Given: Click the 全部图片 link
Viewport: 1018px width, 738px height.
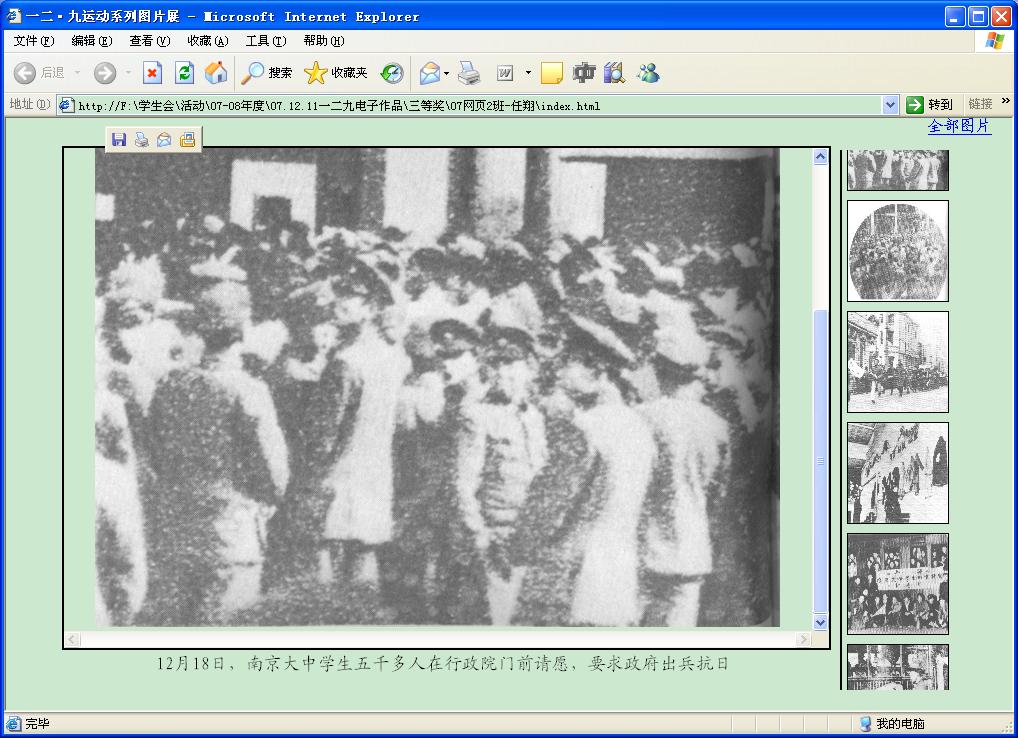Looking at the screenshot, I should (959, 126).
